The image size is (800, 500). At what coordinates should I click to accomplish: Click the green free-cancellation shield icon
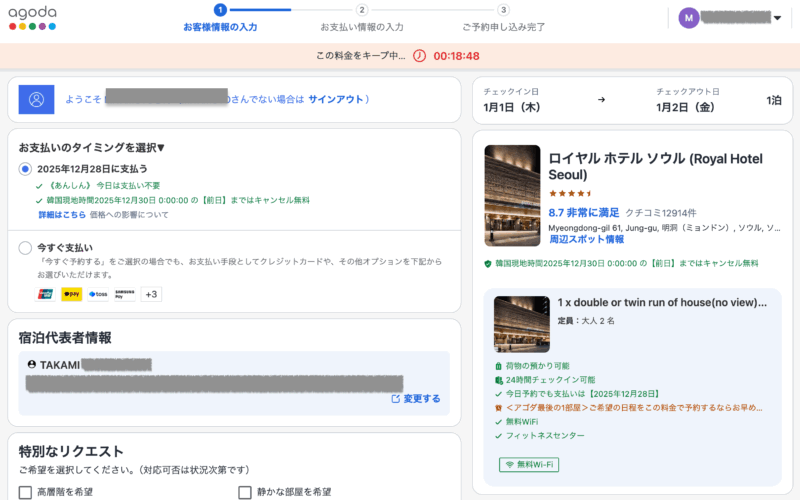tap(488, 264)
